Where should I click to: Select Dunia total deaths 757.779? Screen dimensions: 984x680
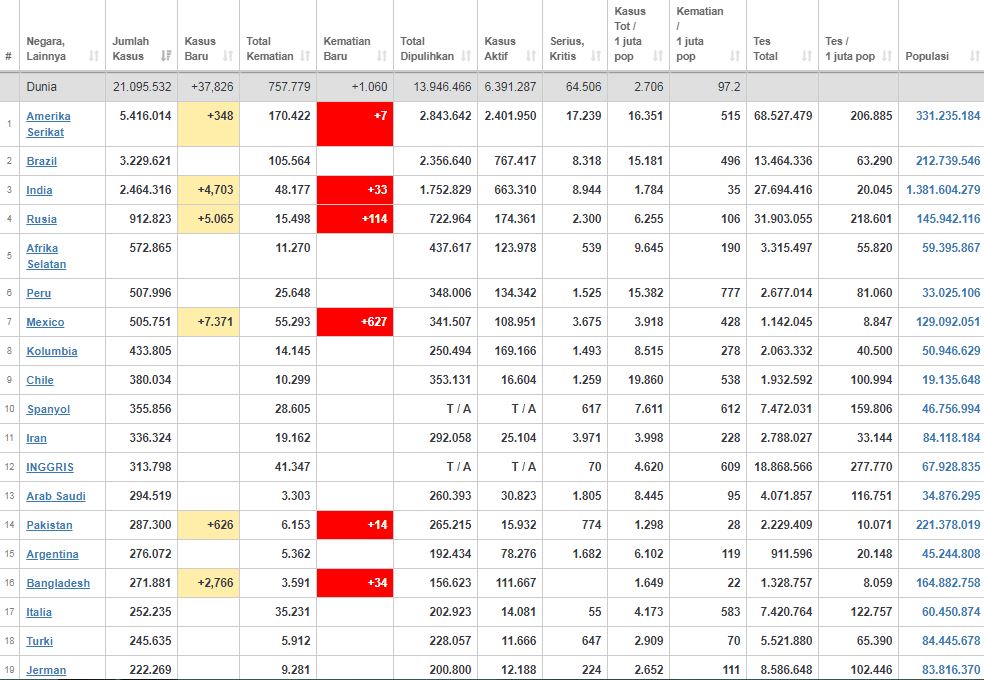tap(289, 87)
